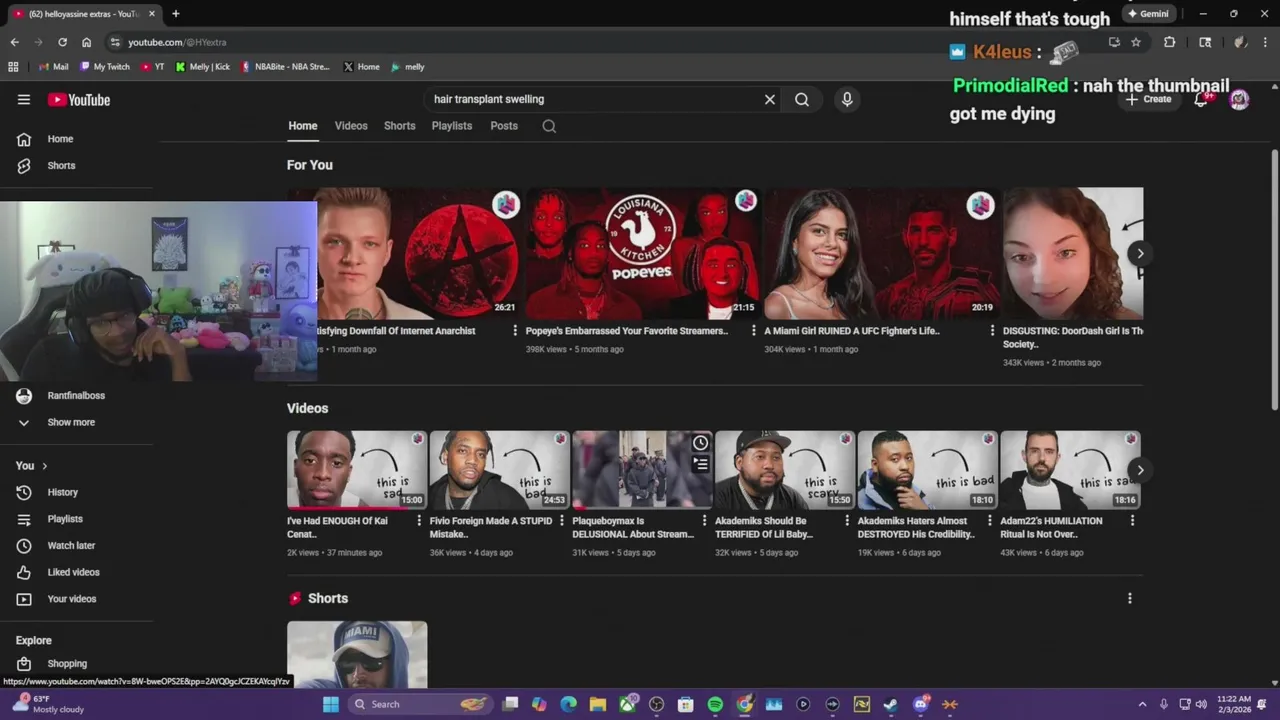Advance the For You carousel right arrow
This screenshot has height=720, width=1280.
click(1140, 253)
